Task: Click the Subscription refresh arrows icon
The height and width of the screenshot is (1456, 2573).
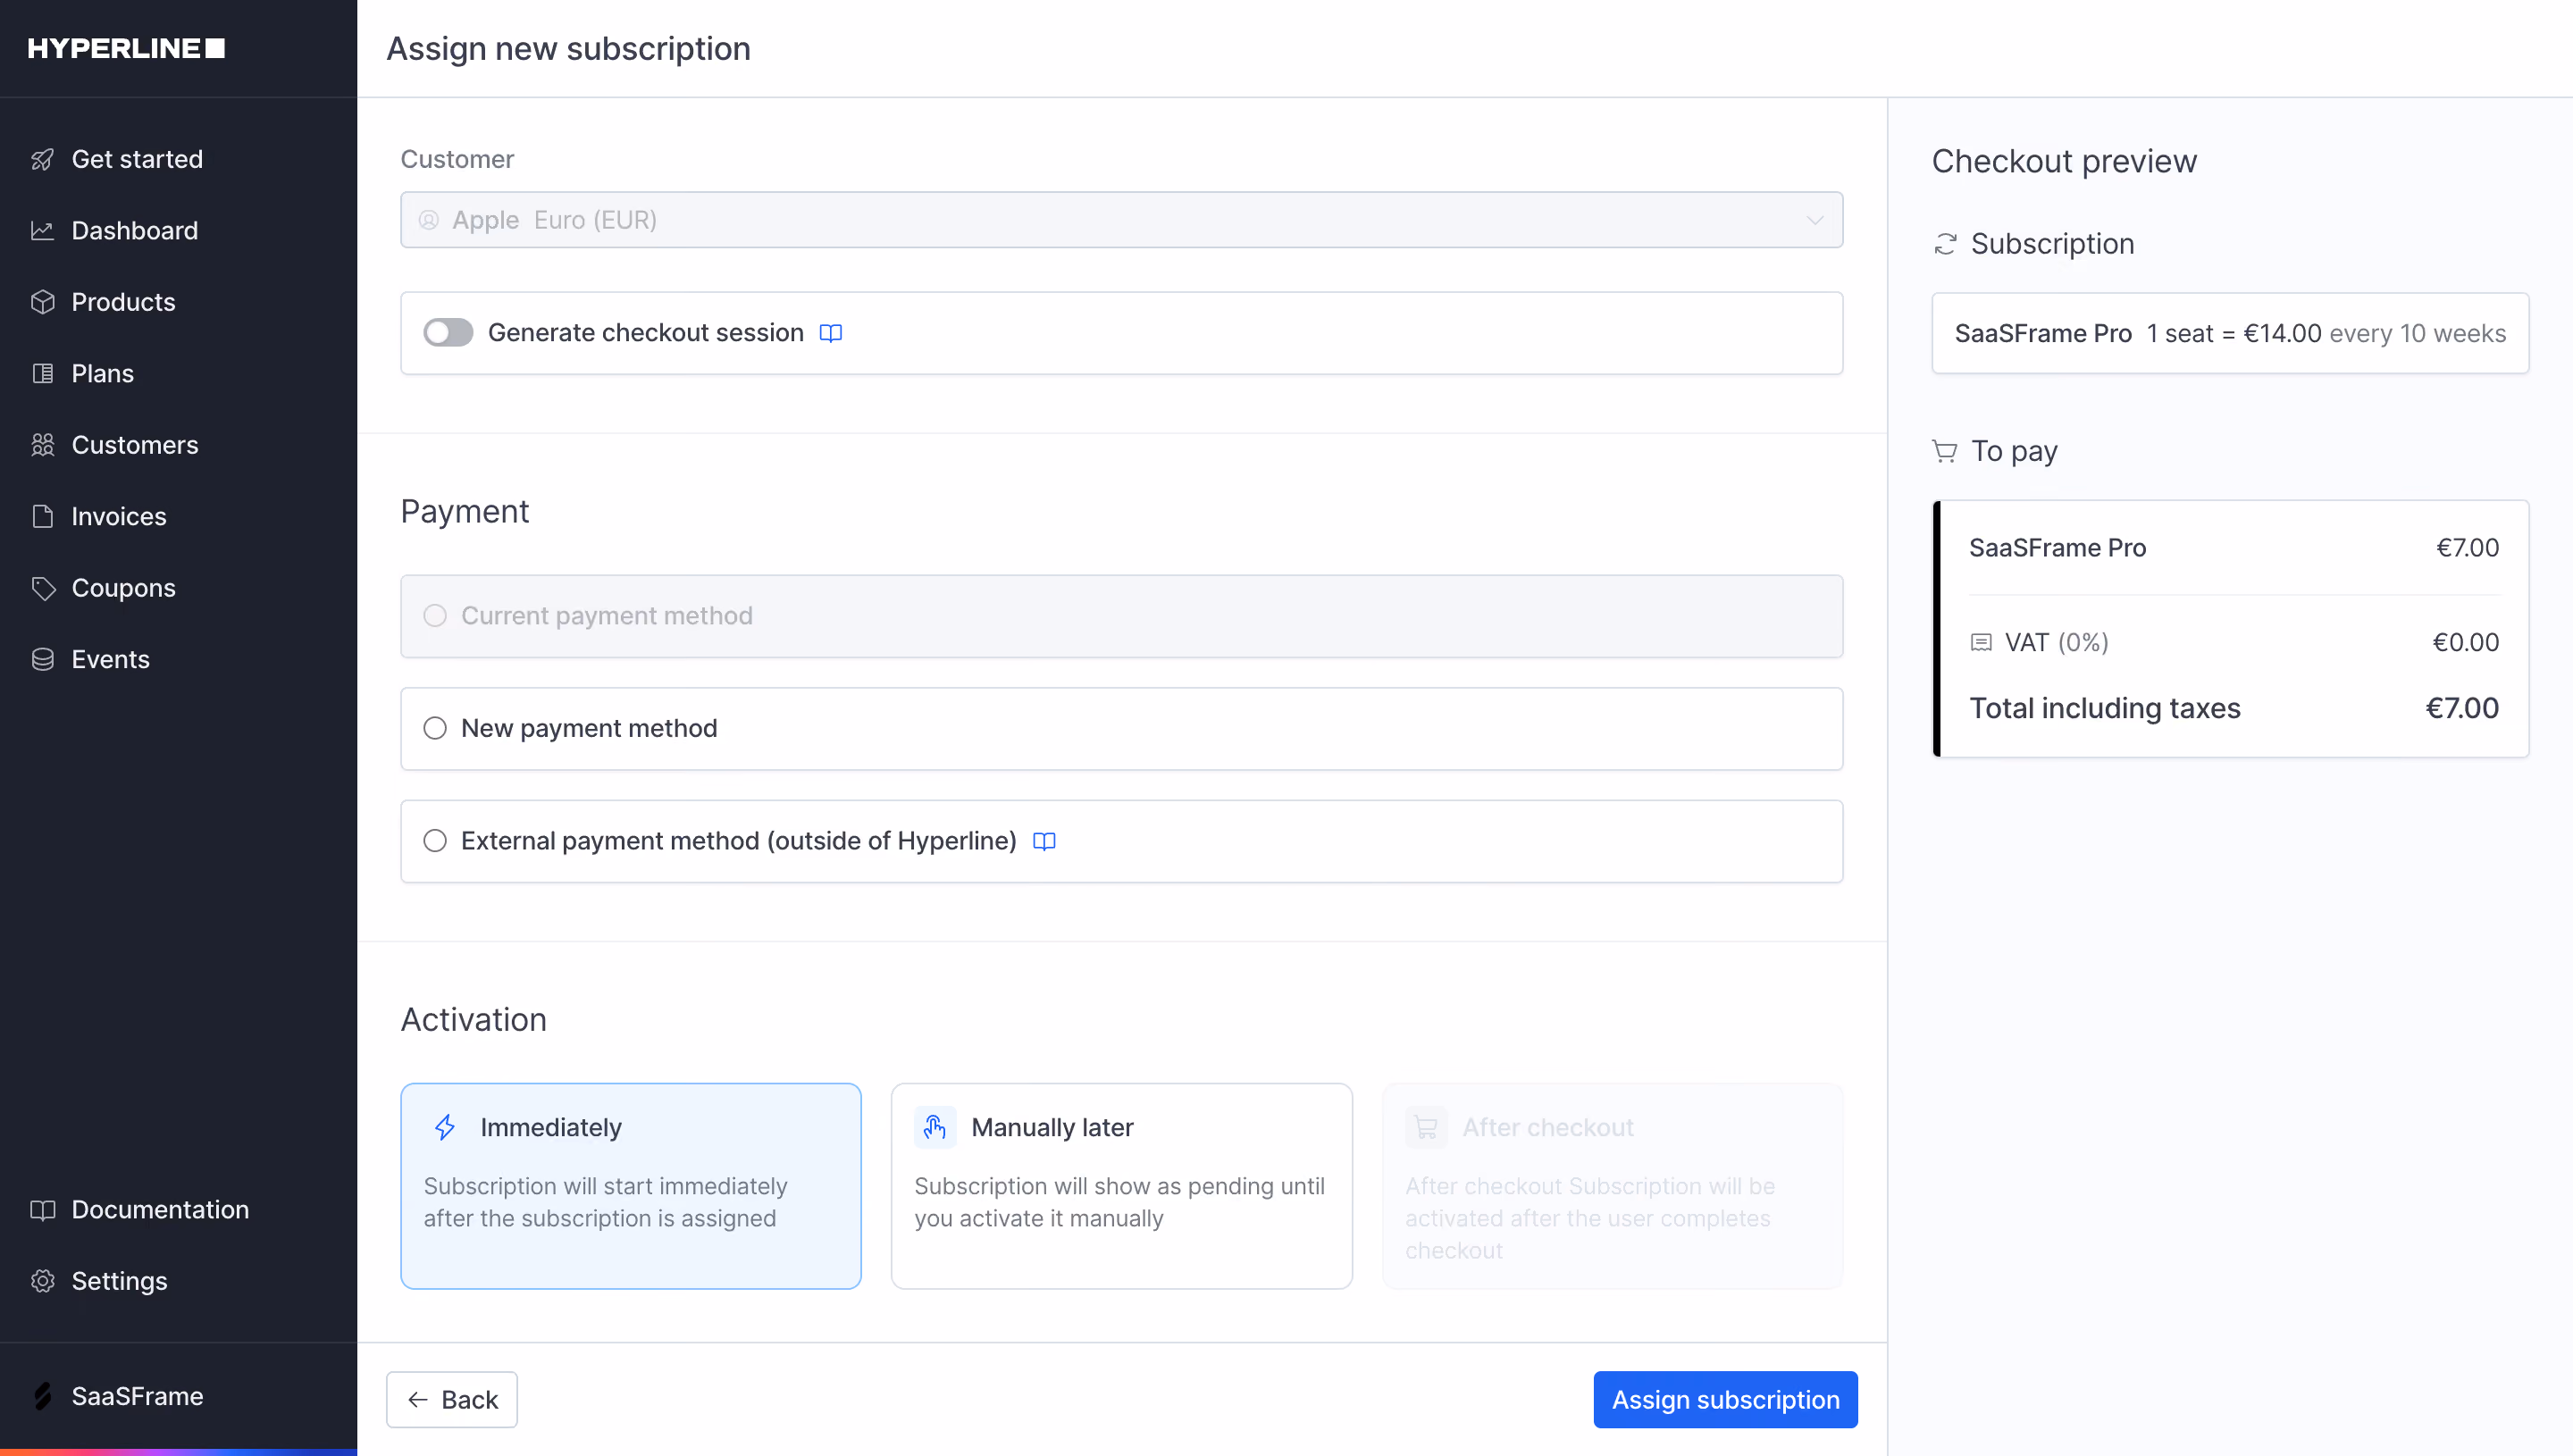Action: click(x=1945, y=244)
